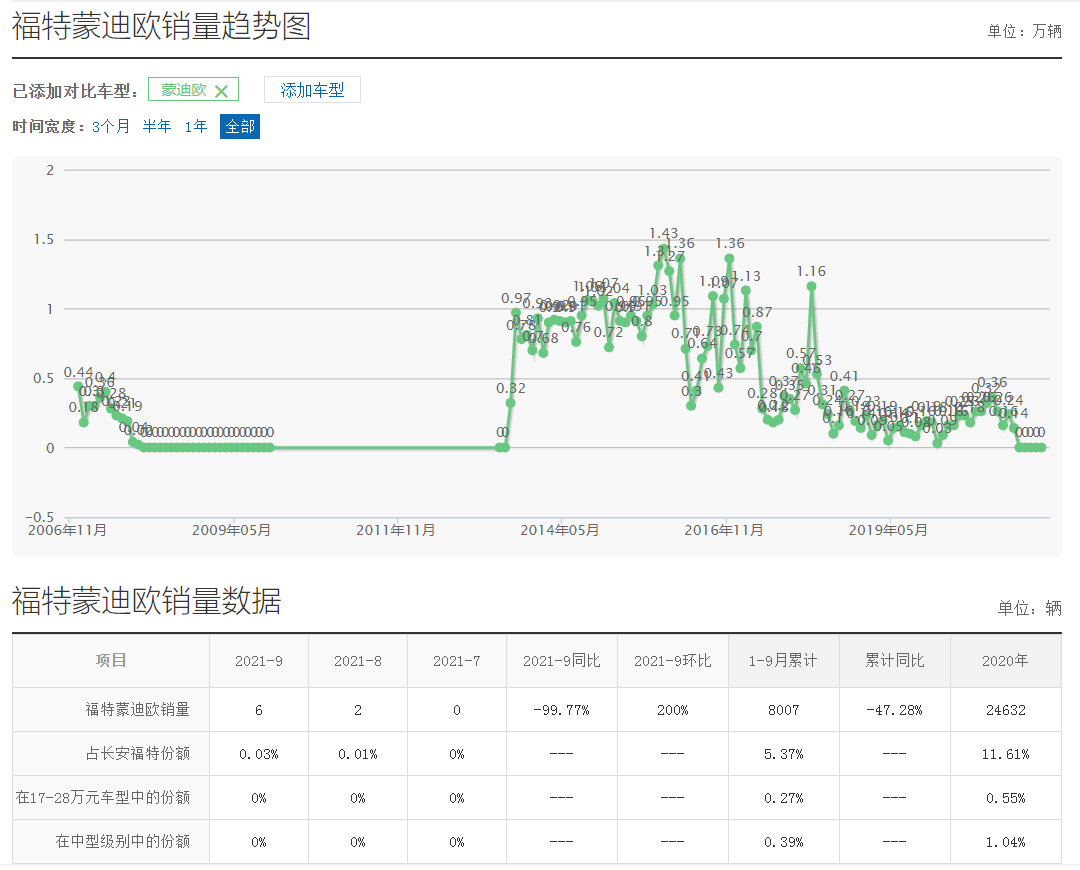Click the 0.44 first data point
1080x870 pixels.
(x=78, y=386)
